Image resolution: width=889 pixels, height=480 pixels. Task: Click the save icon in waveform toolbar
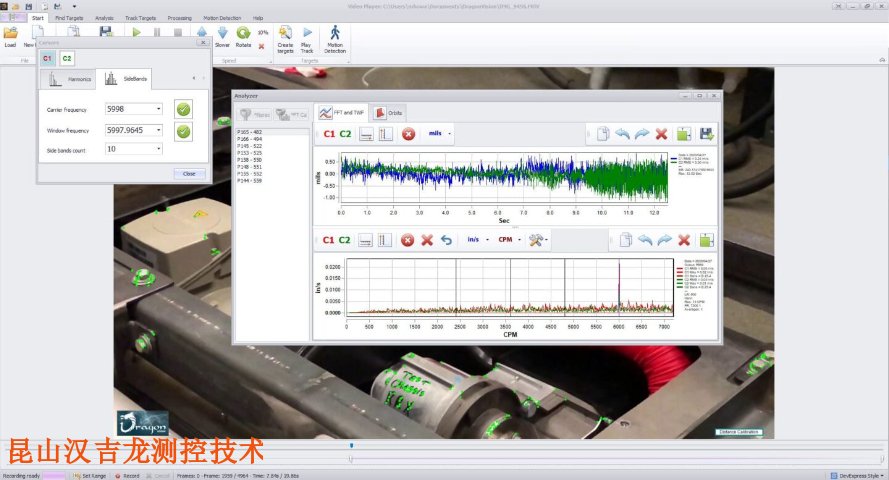coord(707,134)
